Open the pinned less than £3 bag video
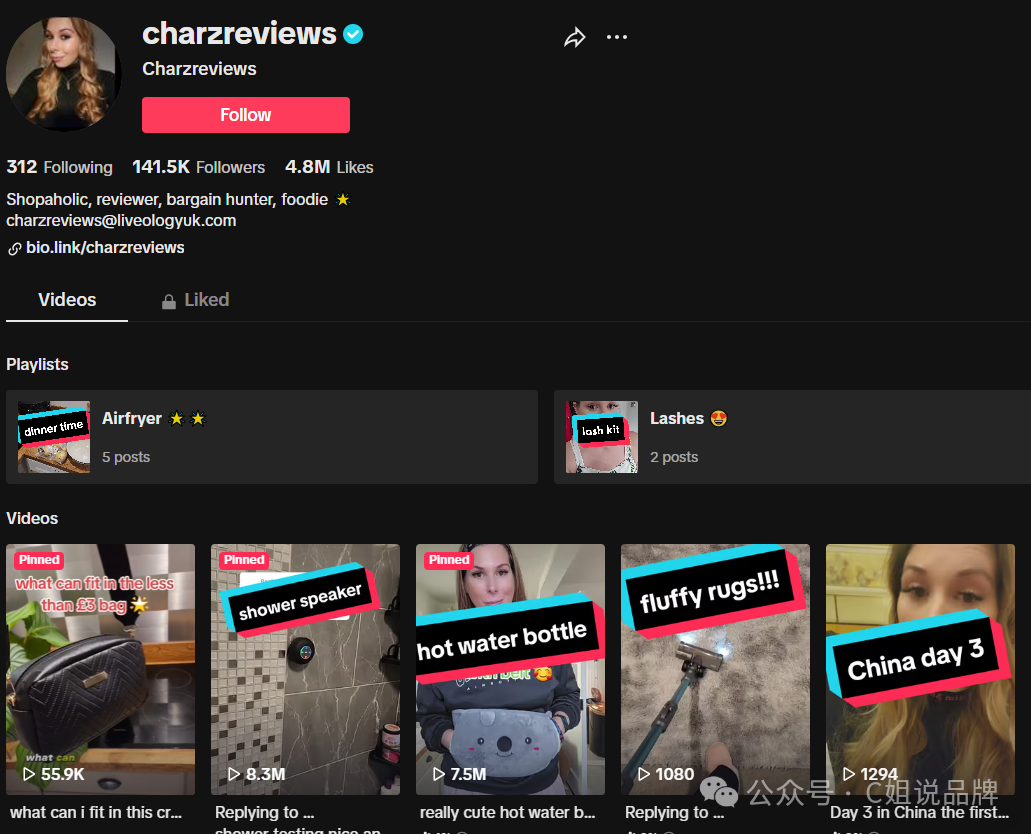 coord(101,669)
